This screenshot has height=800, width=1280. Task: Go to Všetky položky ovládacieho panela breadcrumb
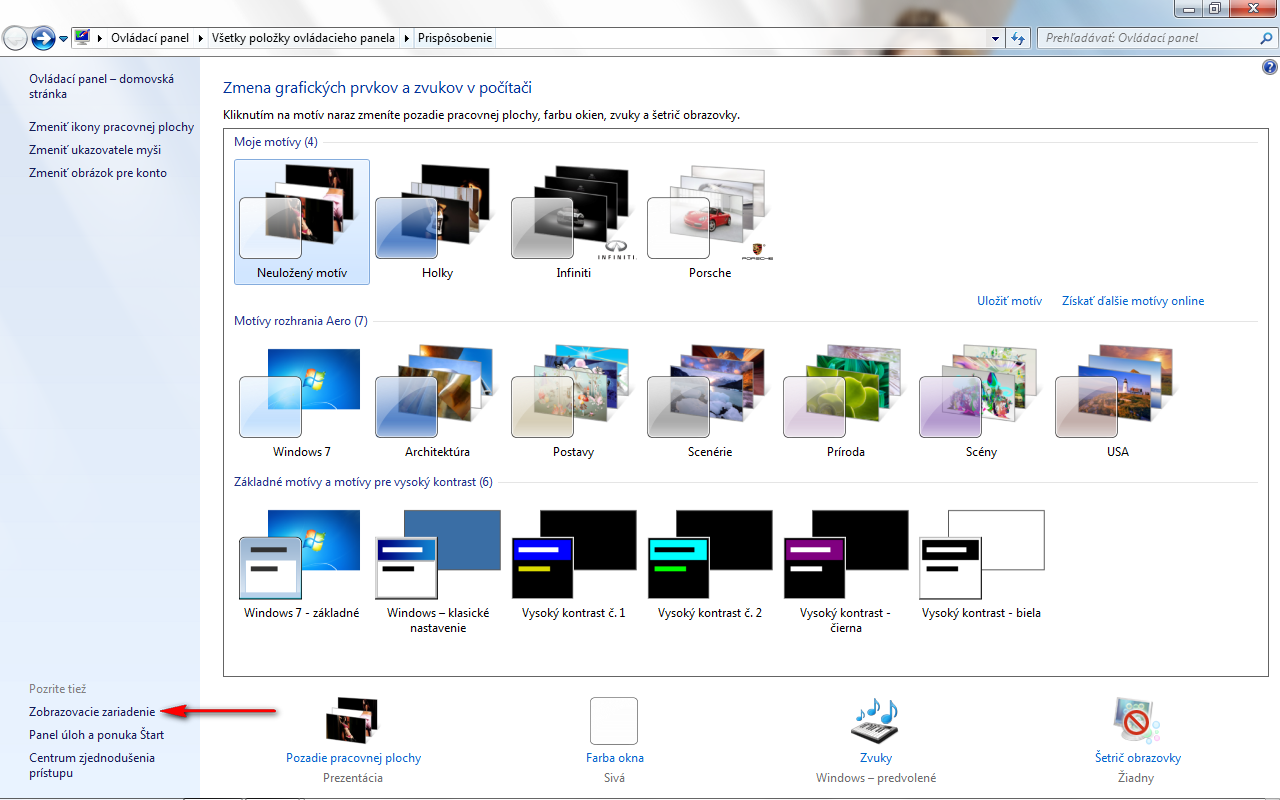(x=304, y=38)
